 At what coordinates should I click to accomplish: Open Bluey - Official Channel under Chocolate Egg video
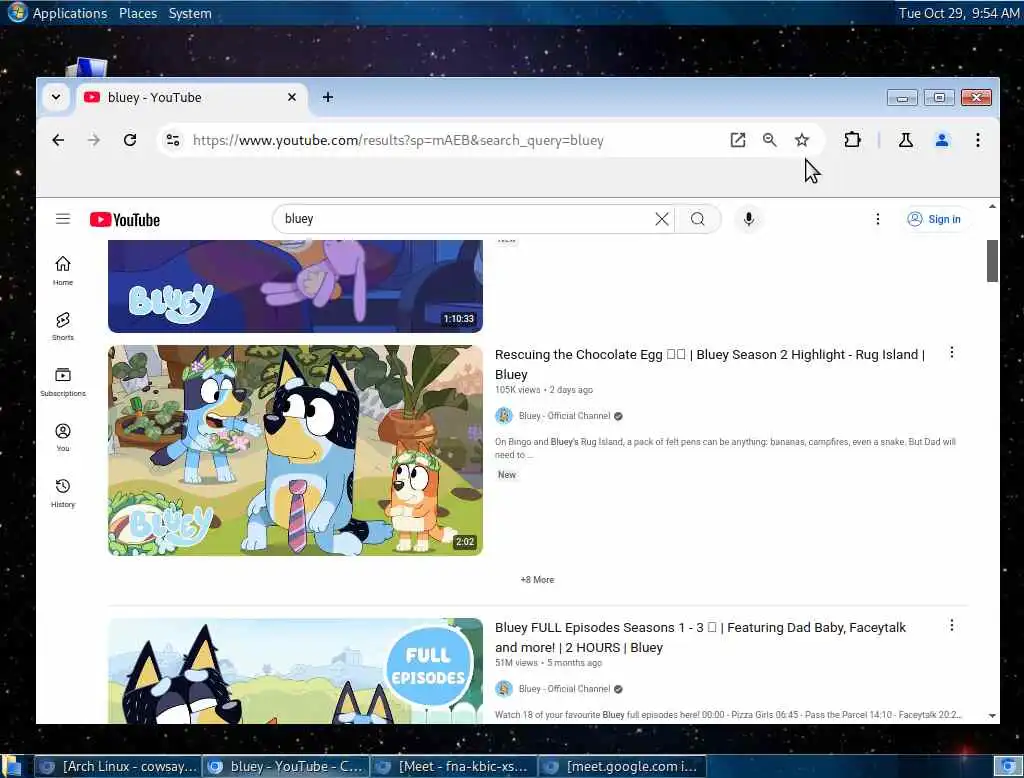click(x=564, y=416)
